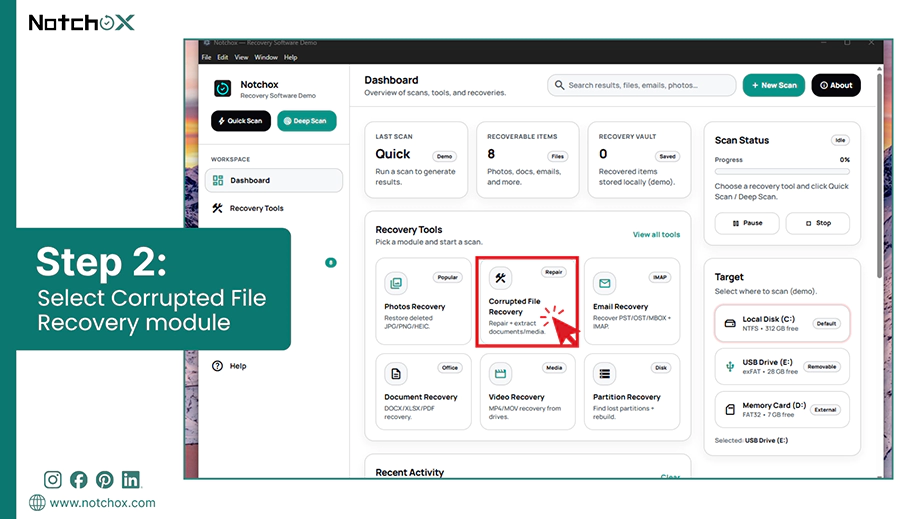Click the Removable badge on USB Drive
The image size is (922, 519).
(821, 367)
